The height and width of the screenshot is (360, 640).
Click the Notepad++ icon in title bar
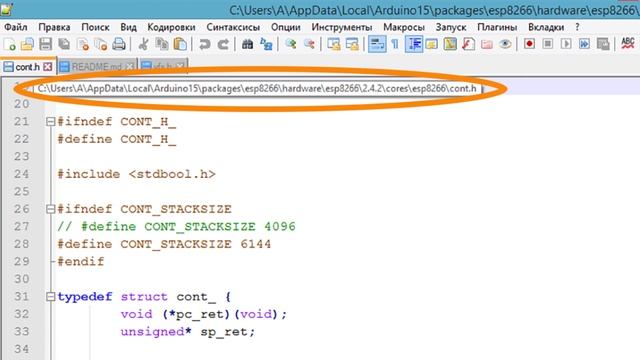pos(7,9)
